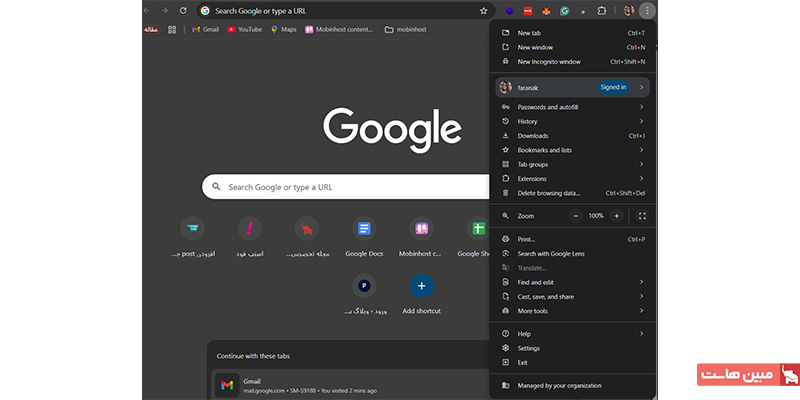Open the mobinhost bookmarks folder
The height and width of the screenshot is (400, 800).
(x=406, y=30)
